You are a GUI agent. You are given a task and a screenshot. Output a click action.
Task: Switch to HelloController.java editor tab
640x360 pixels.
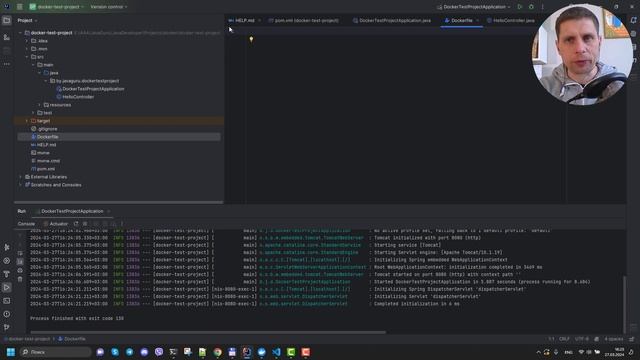[511, 20]
